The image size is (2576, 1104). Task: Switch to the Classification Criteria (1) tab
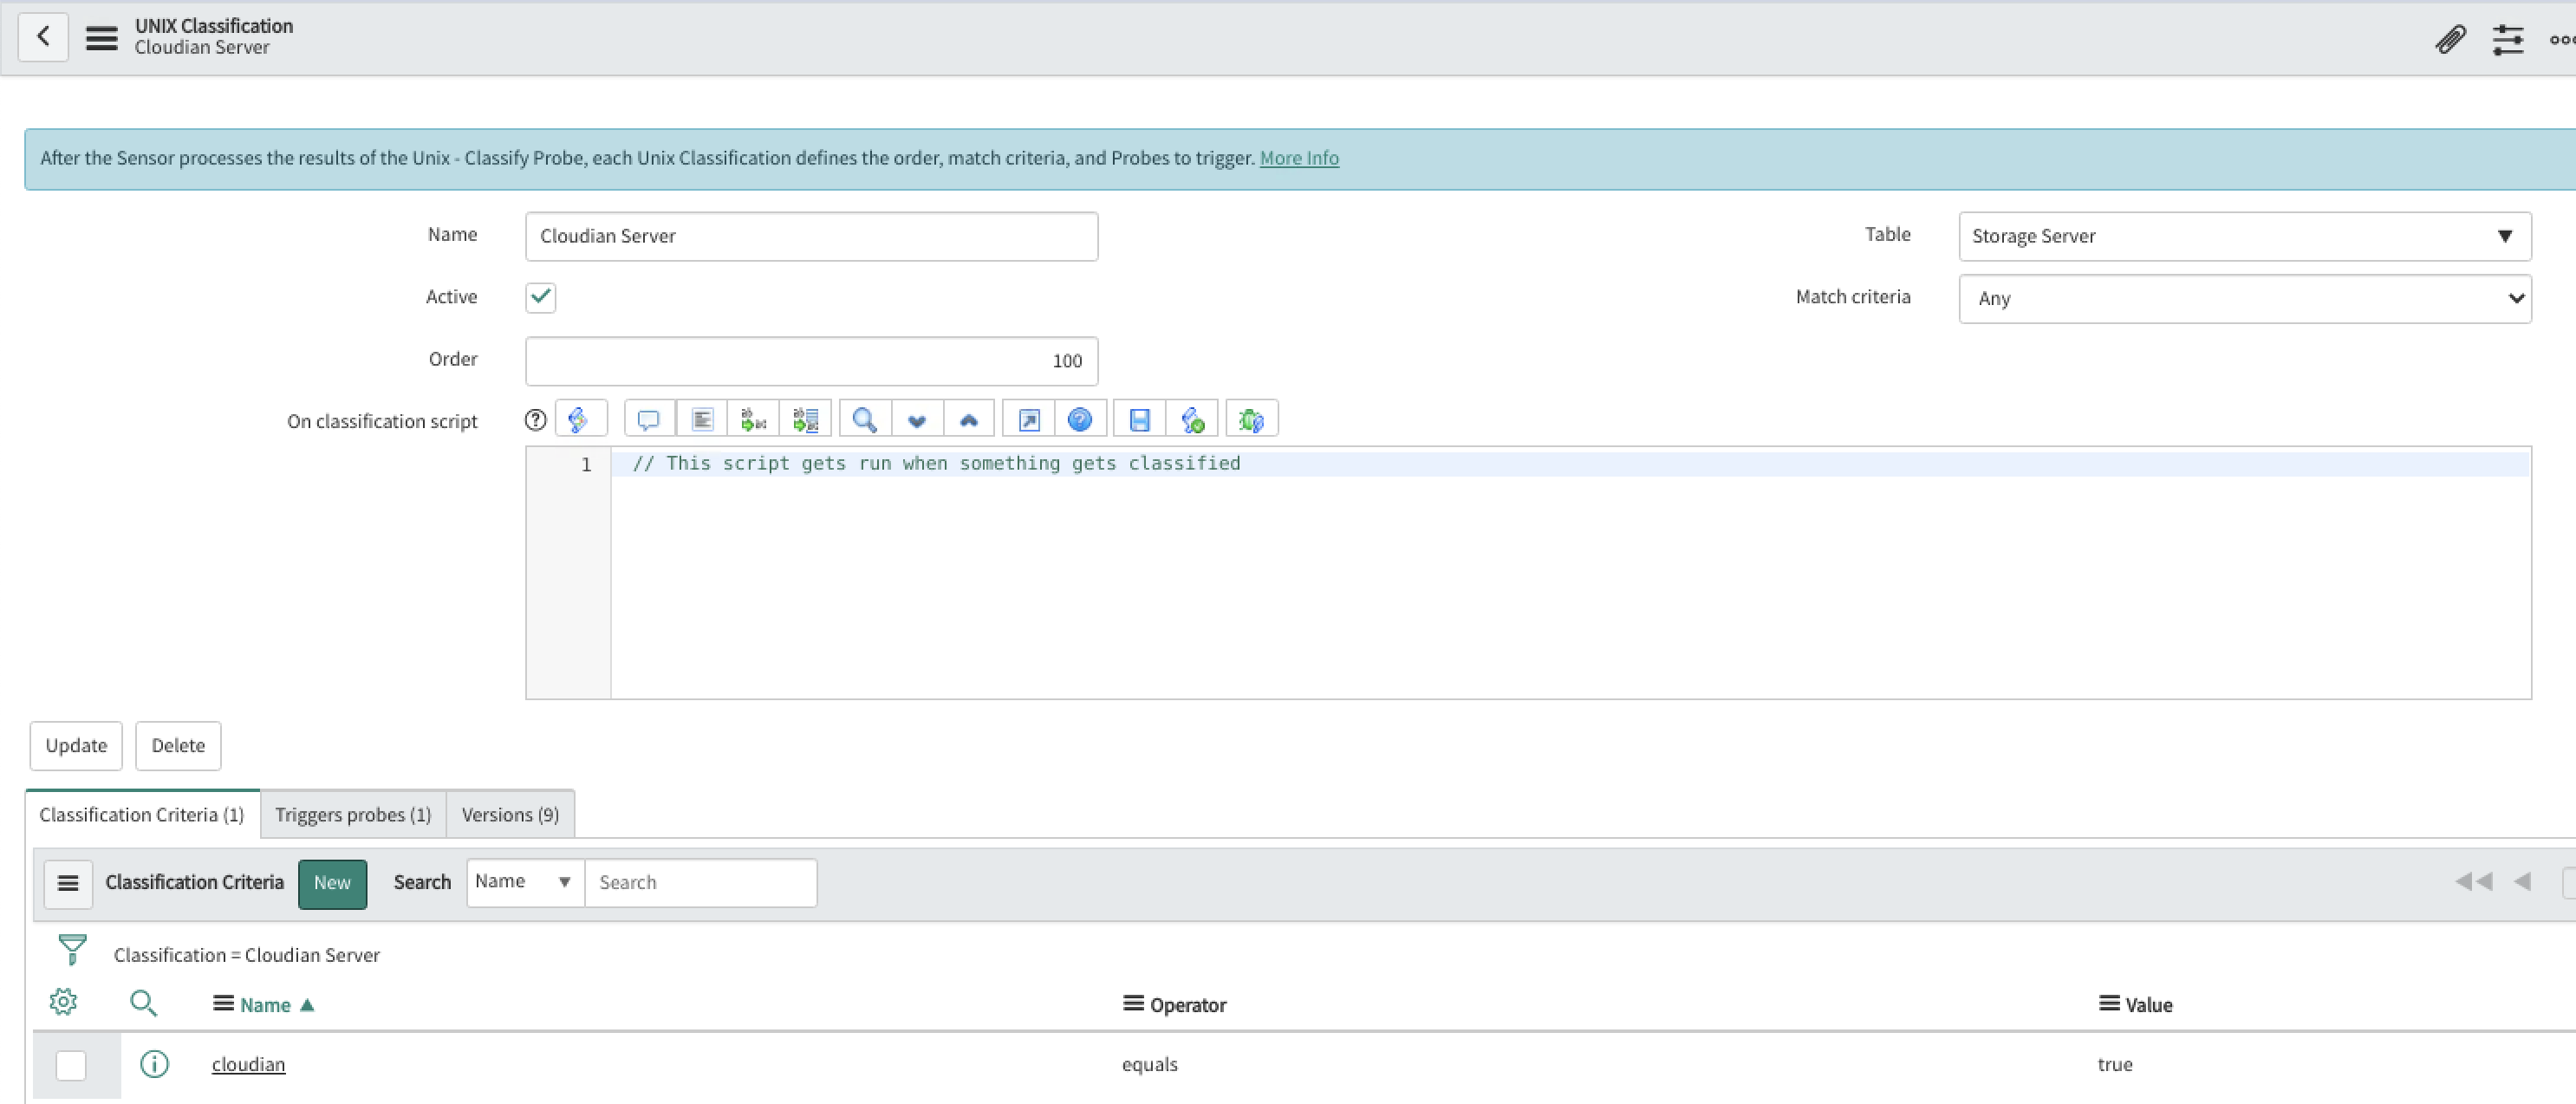142,815
